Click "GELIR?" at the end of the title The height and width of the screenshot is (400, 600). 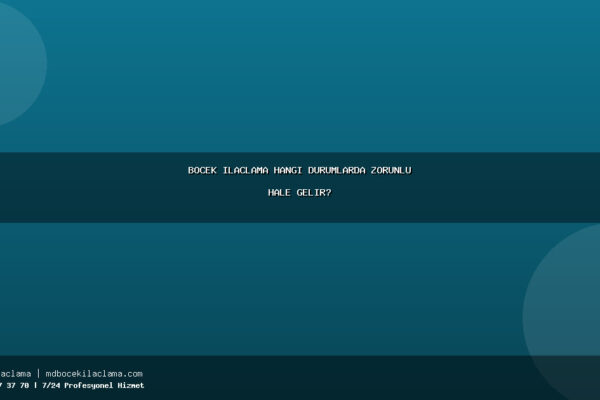(x=314, y=192)
